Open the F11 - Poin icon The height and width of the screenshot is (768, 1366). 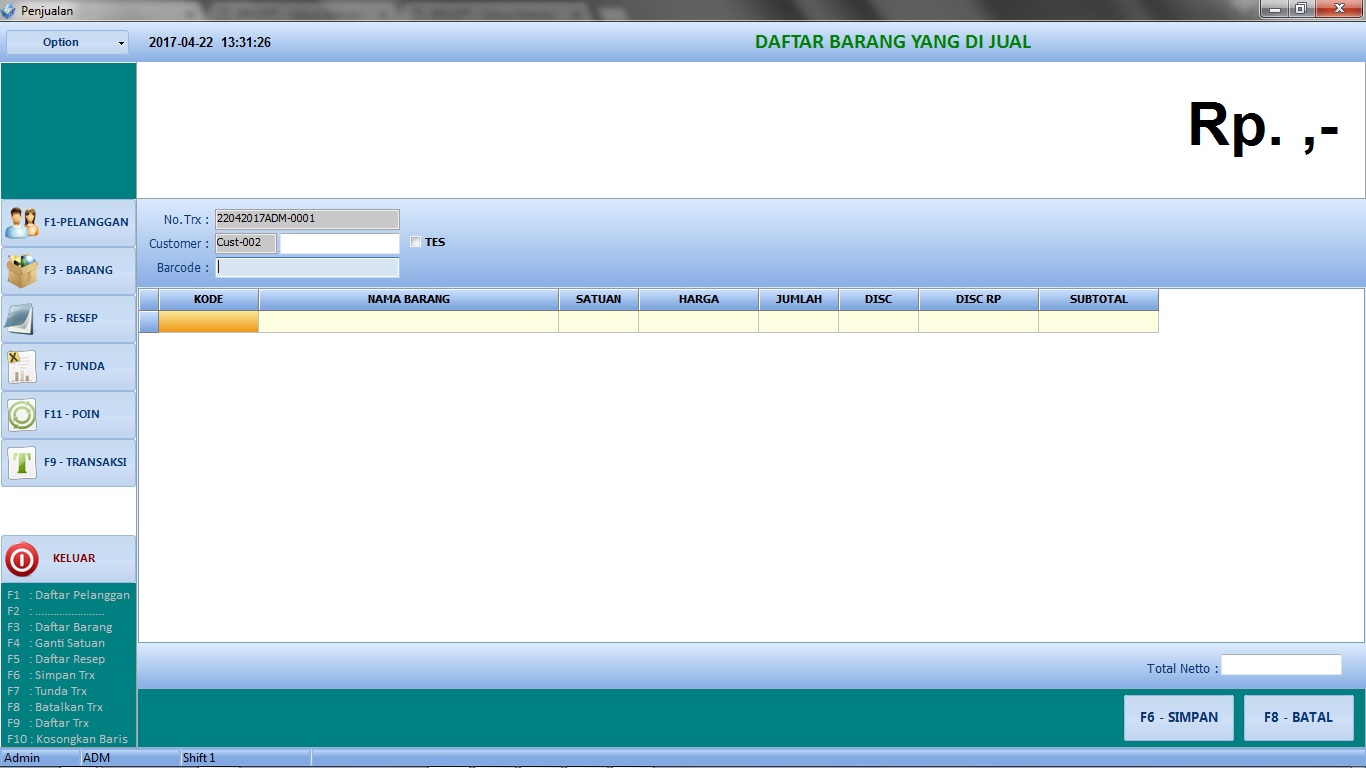pyautogui.click(x=22, y=414)
